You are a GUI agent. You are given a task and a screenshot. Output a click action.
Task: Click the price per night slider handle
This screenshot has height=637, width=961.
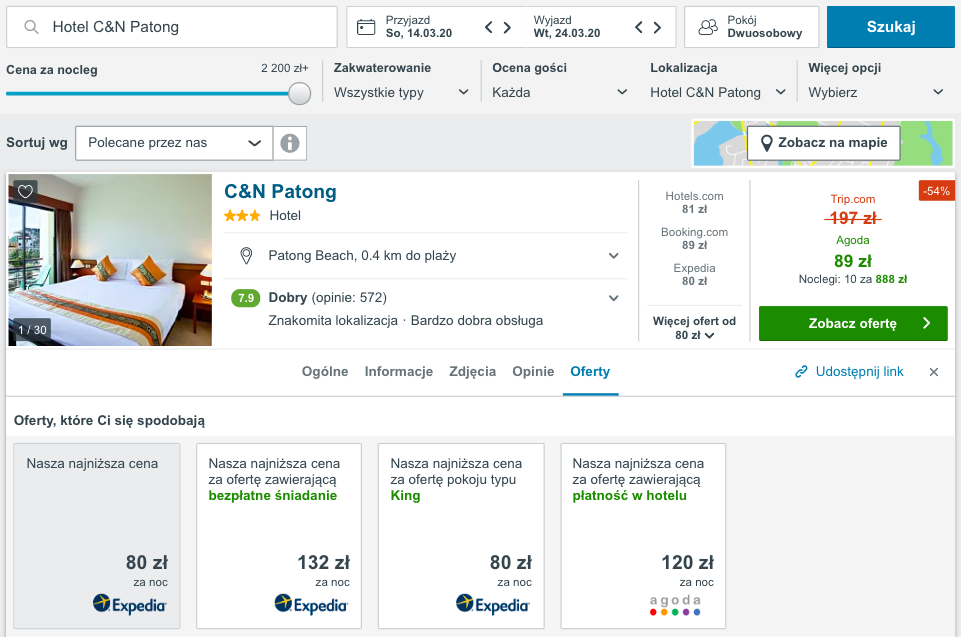299,94
